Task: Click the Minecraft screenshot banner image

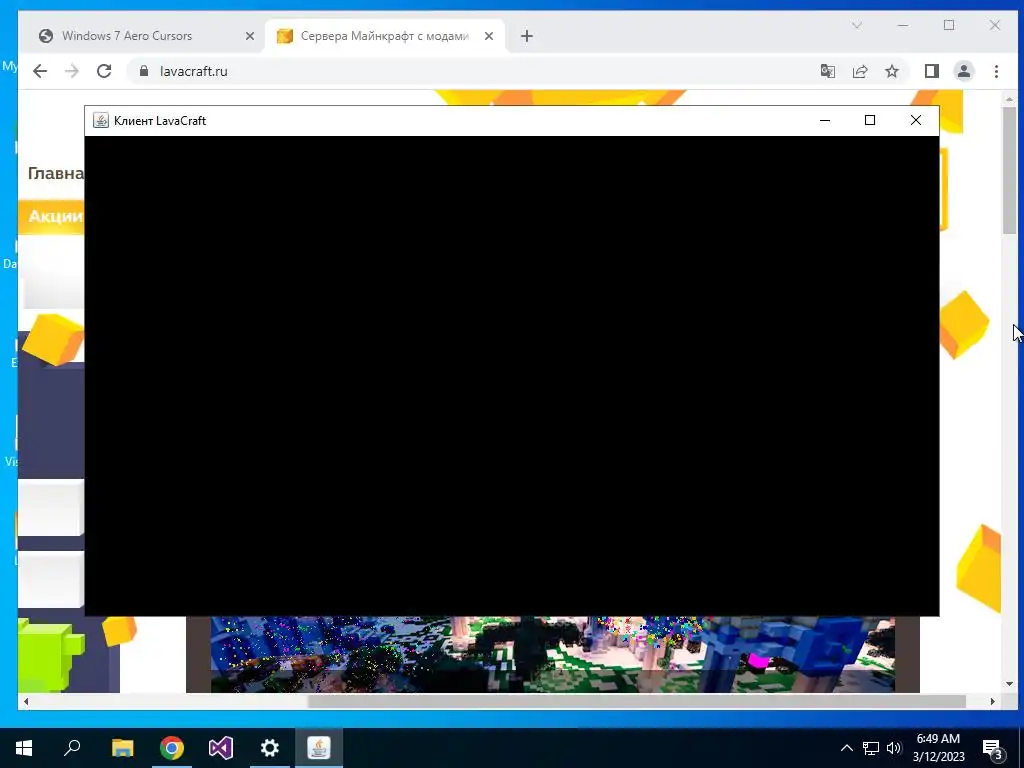Action: pyautogui.click(x=552, y=654)
